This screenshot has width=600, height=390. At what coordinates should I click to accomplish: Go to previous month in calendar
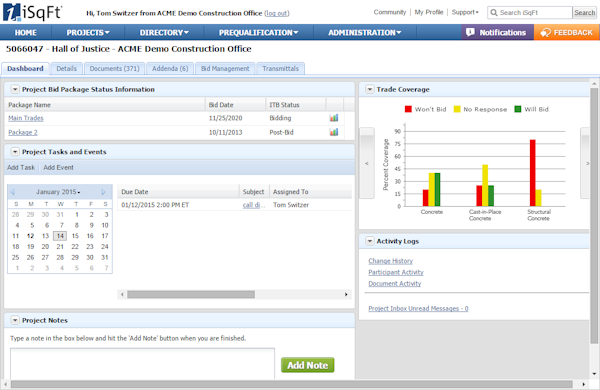13,192
